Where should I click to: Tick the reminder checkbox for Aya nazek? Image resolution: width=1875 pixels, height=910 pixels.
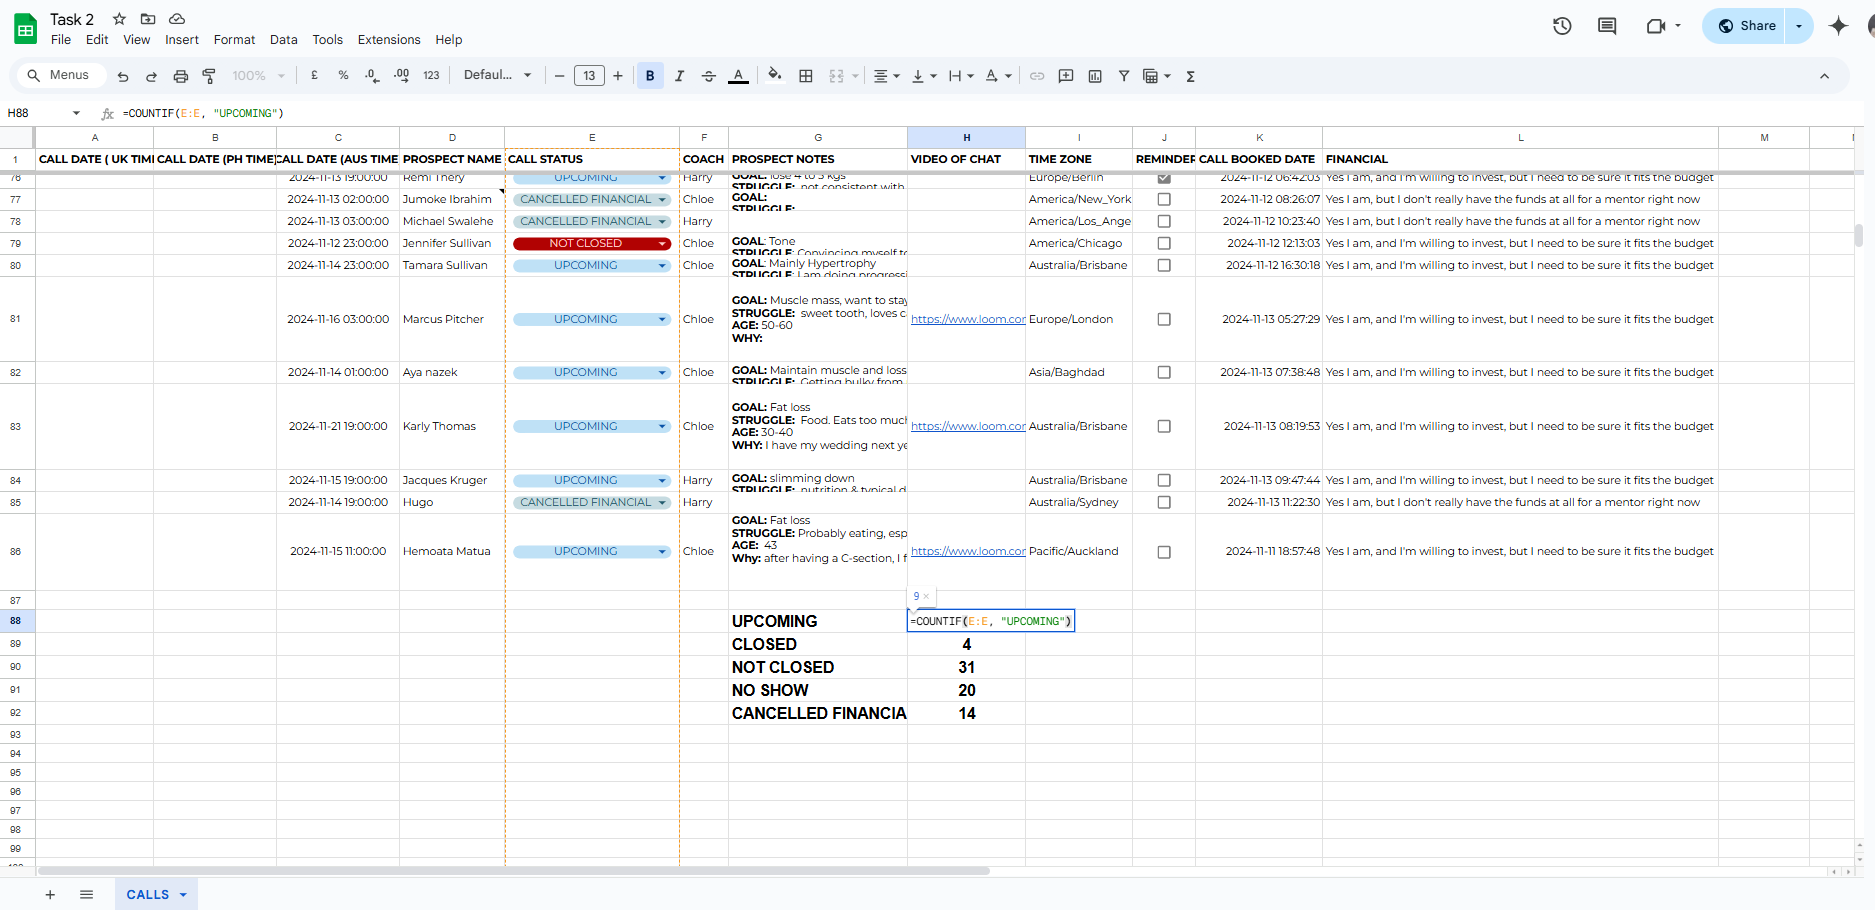point(1164,372)
